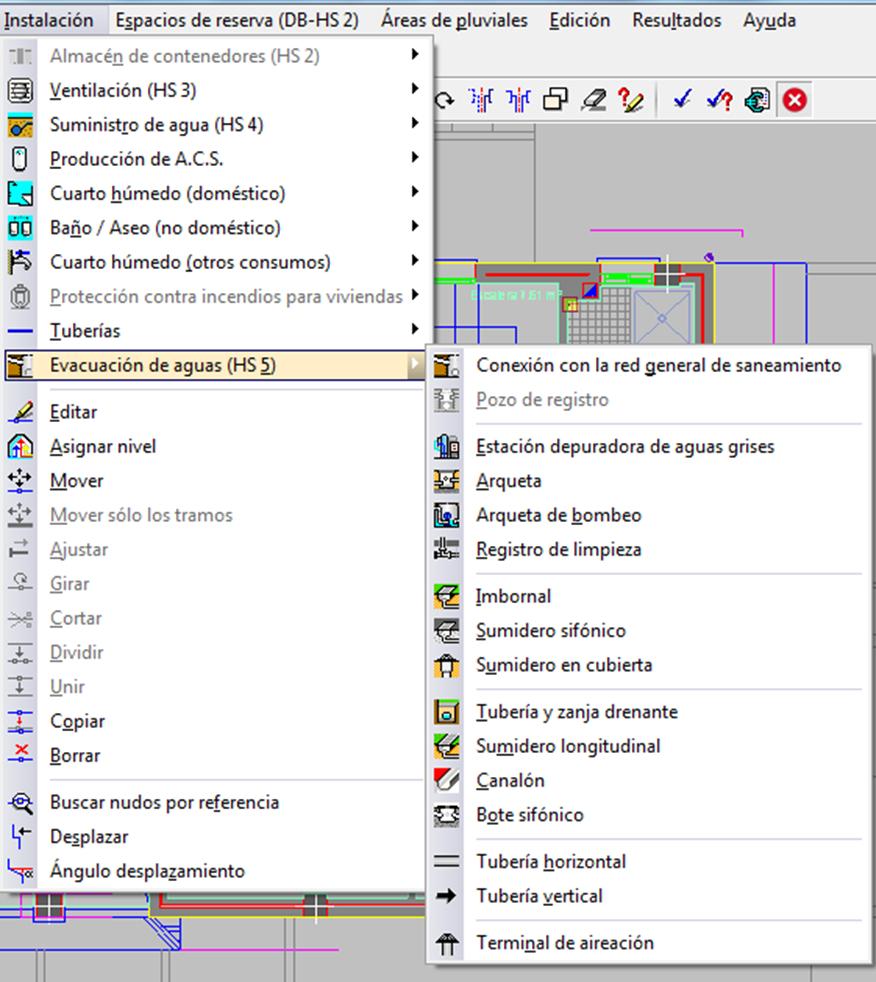Click the Sumidero sifónico icon
Screen dimensions: 876x982
pos(447,630)
